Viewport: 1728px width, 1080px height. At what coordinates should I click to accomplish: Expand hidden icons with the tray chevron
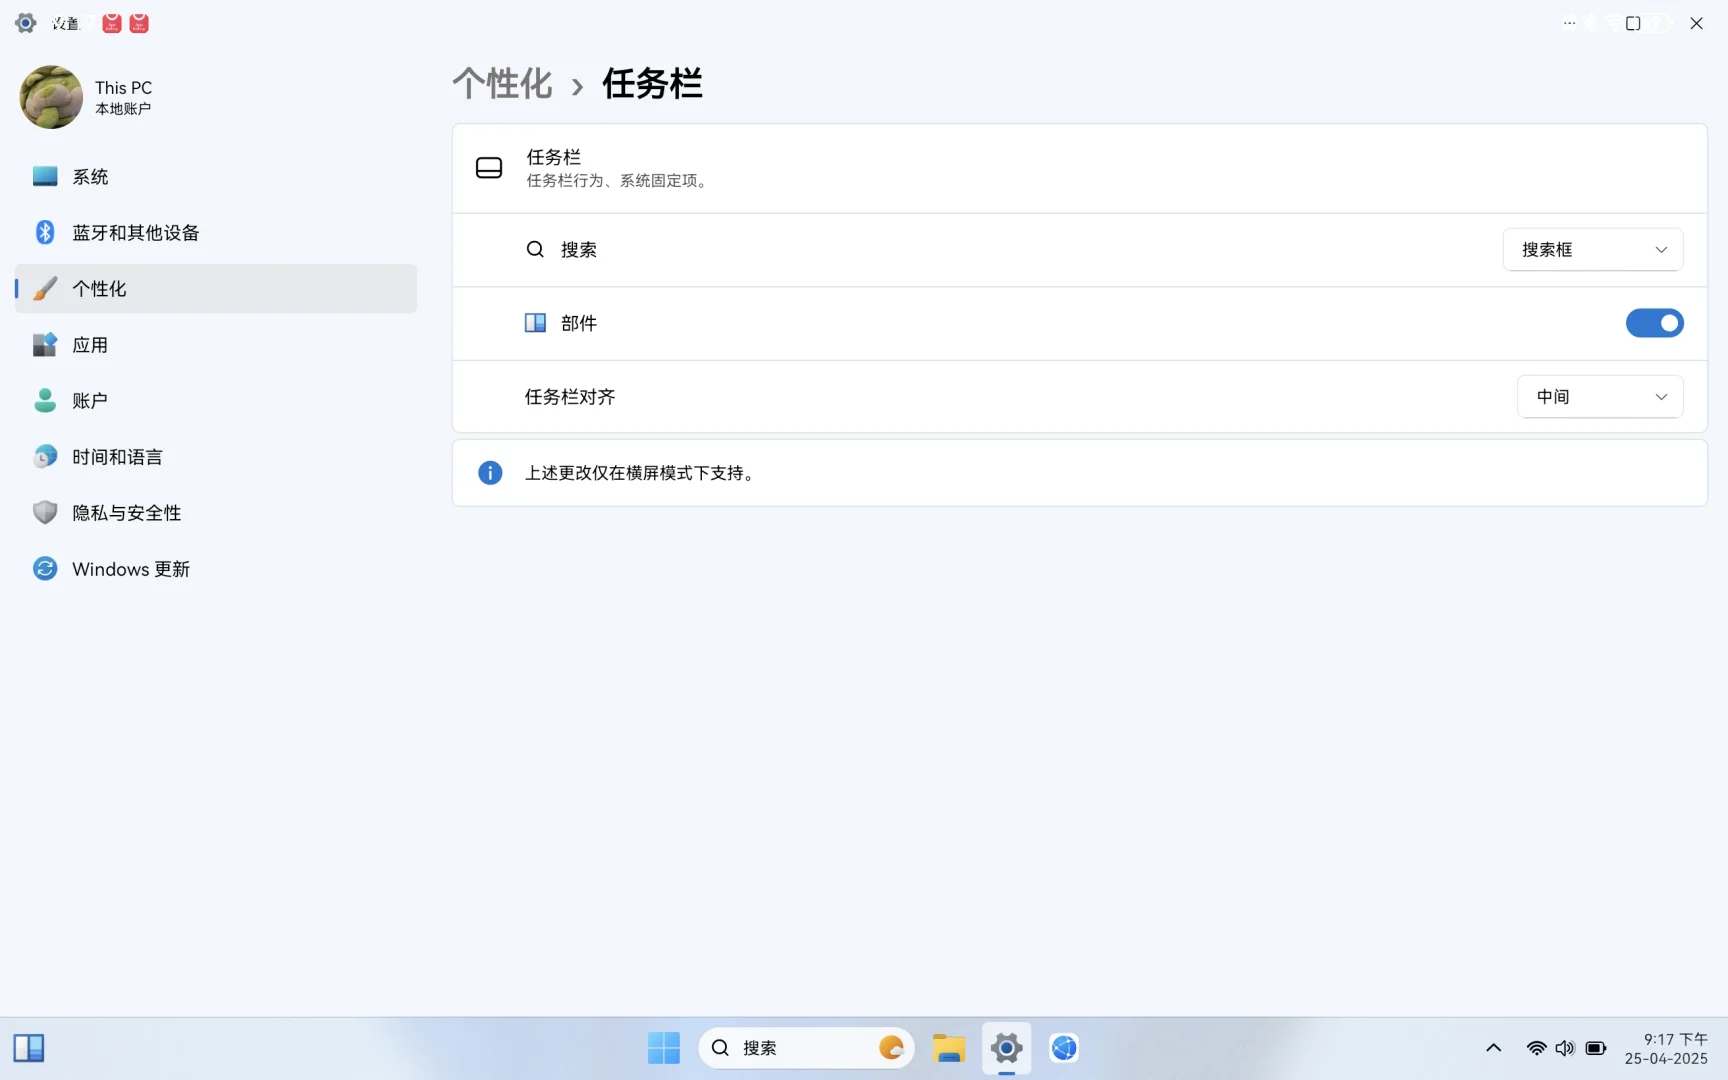tap(1492, 1048)
